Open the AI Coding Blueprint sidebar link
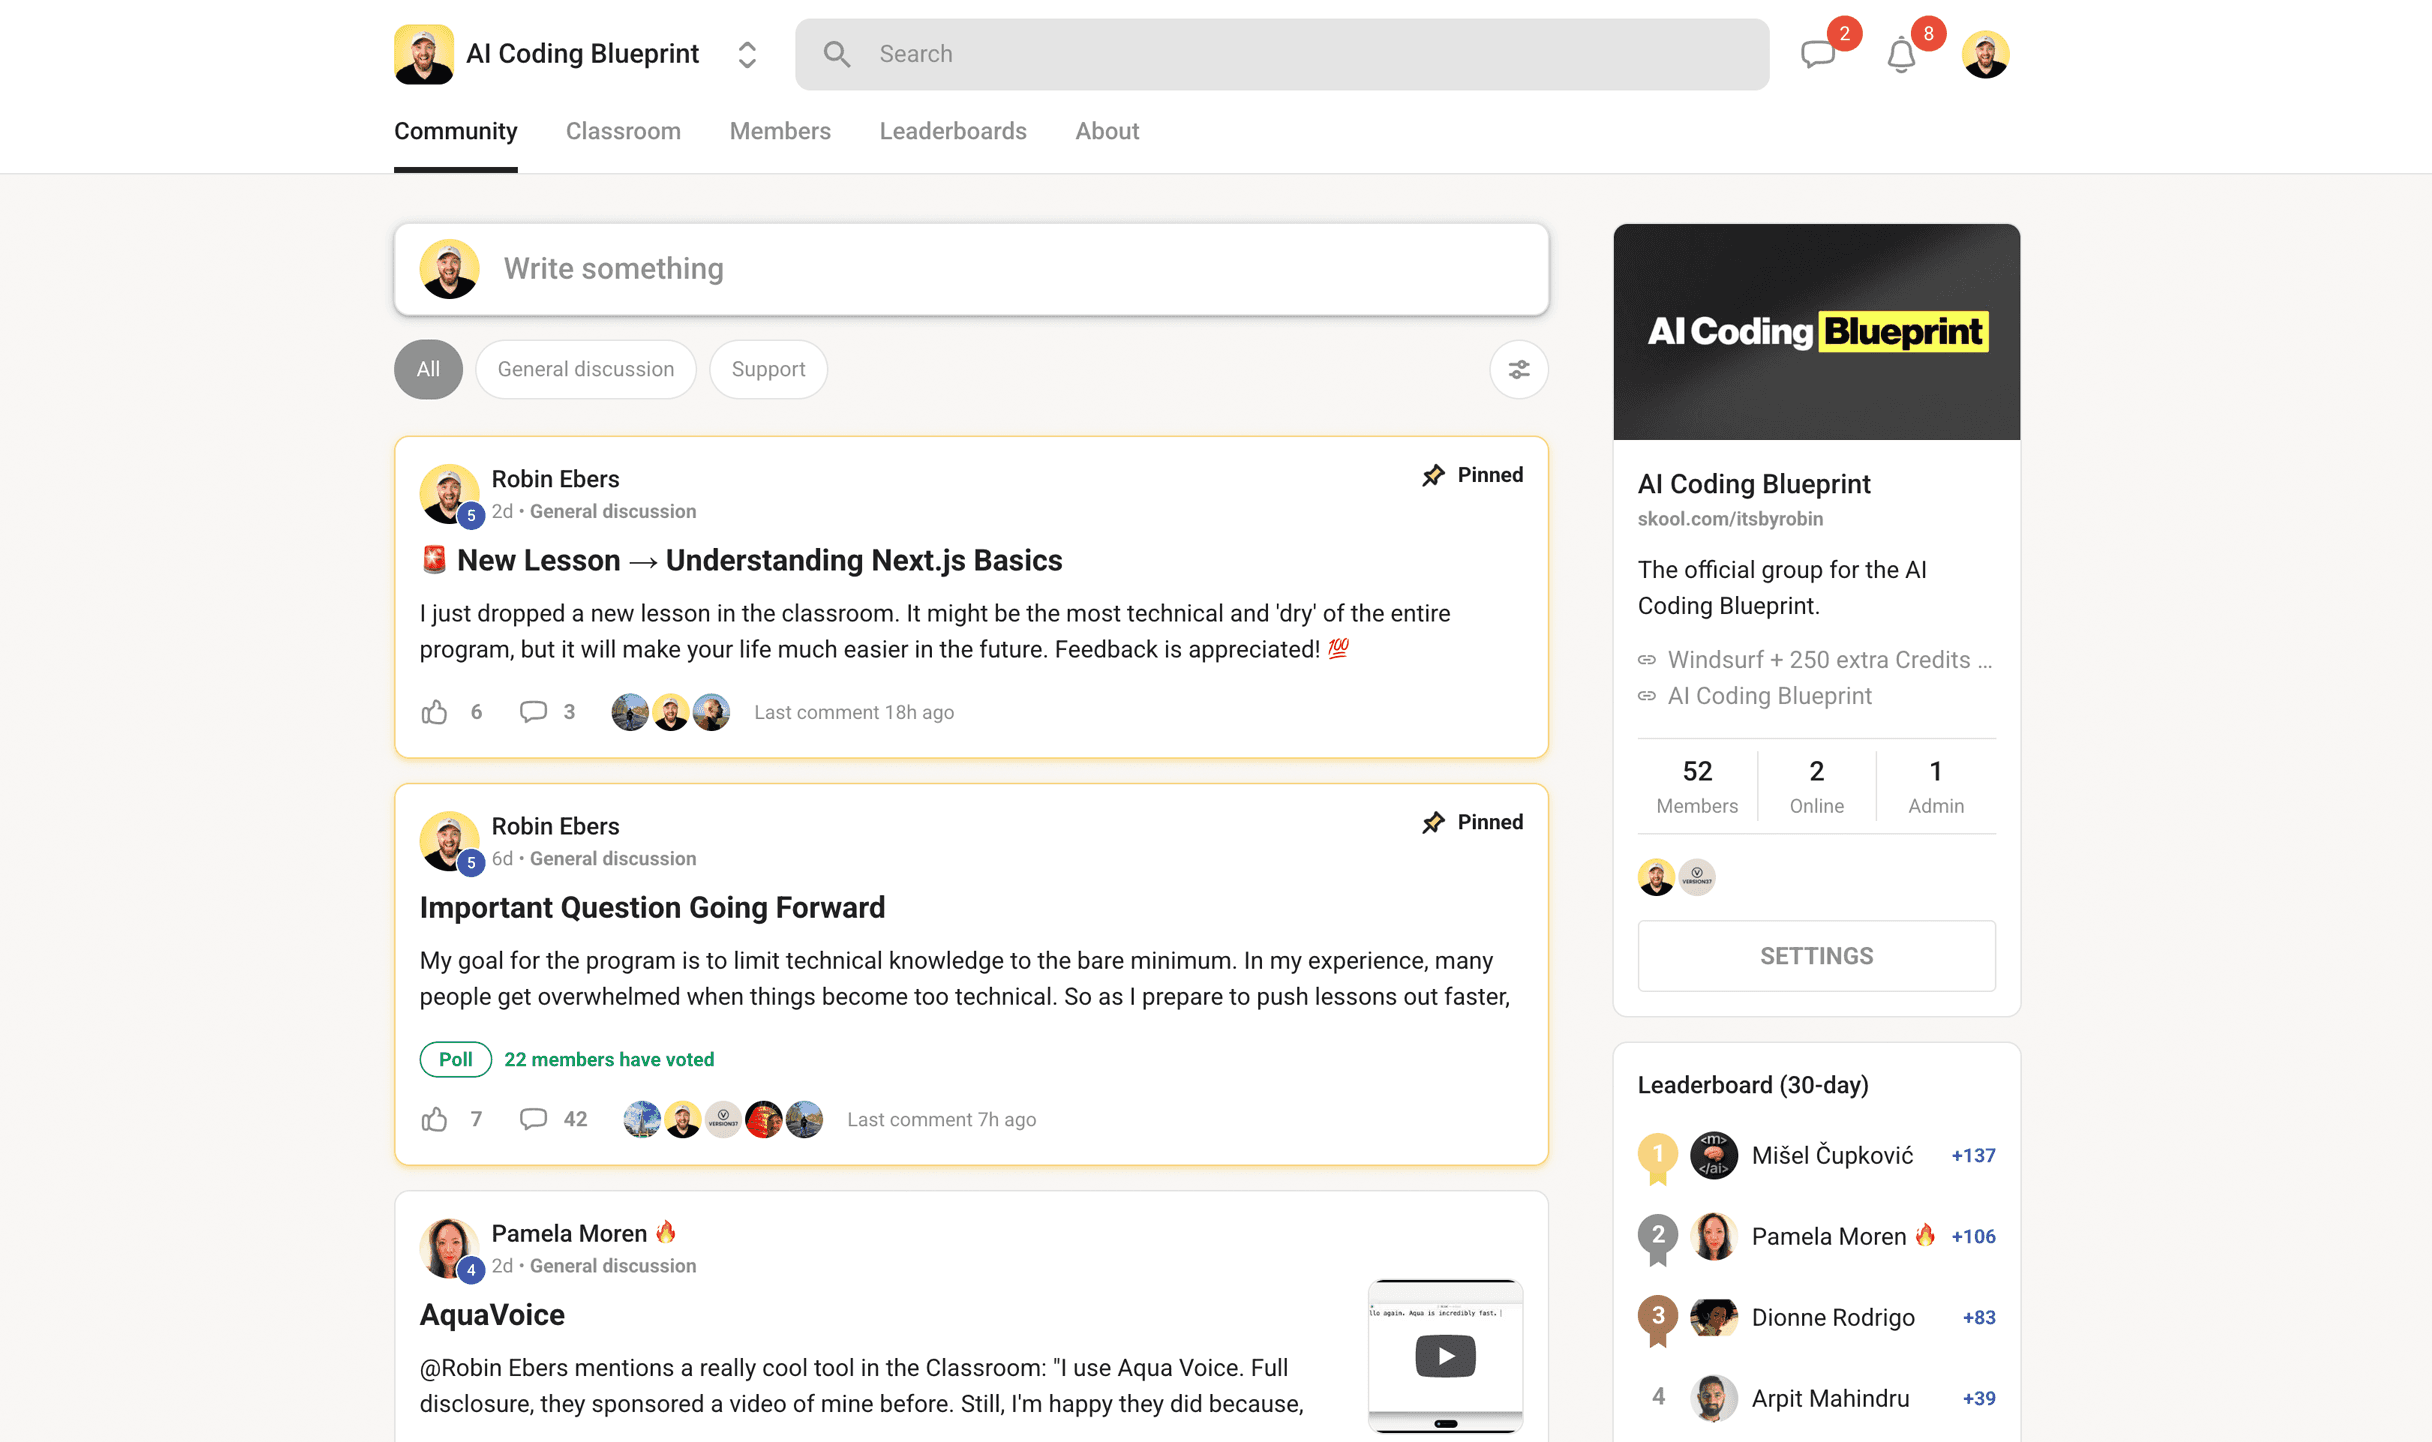This screenshot has width=2432, height=1442. pos(1769,696)
